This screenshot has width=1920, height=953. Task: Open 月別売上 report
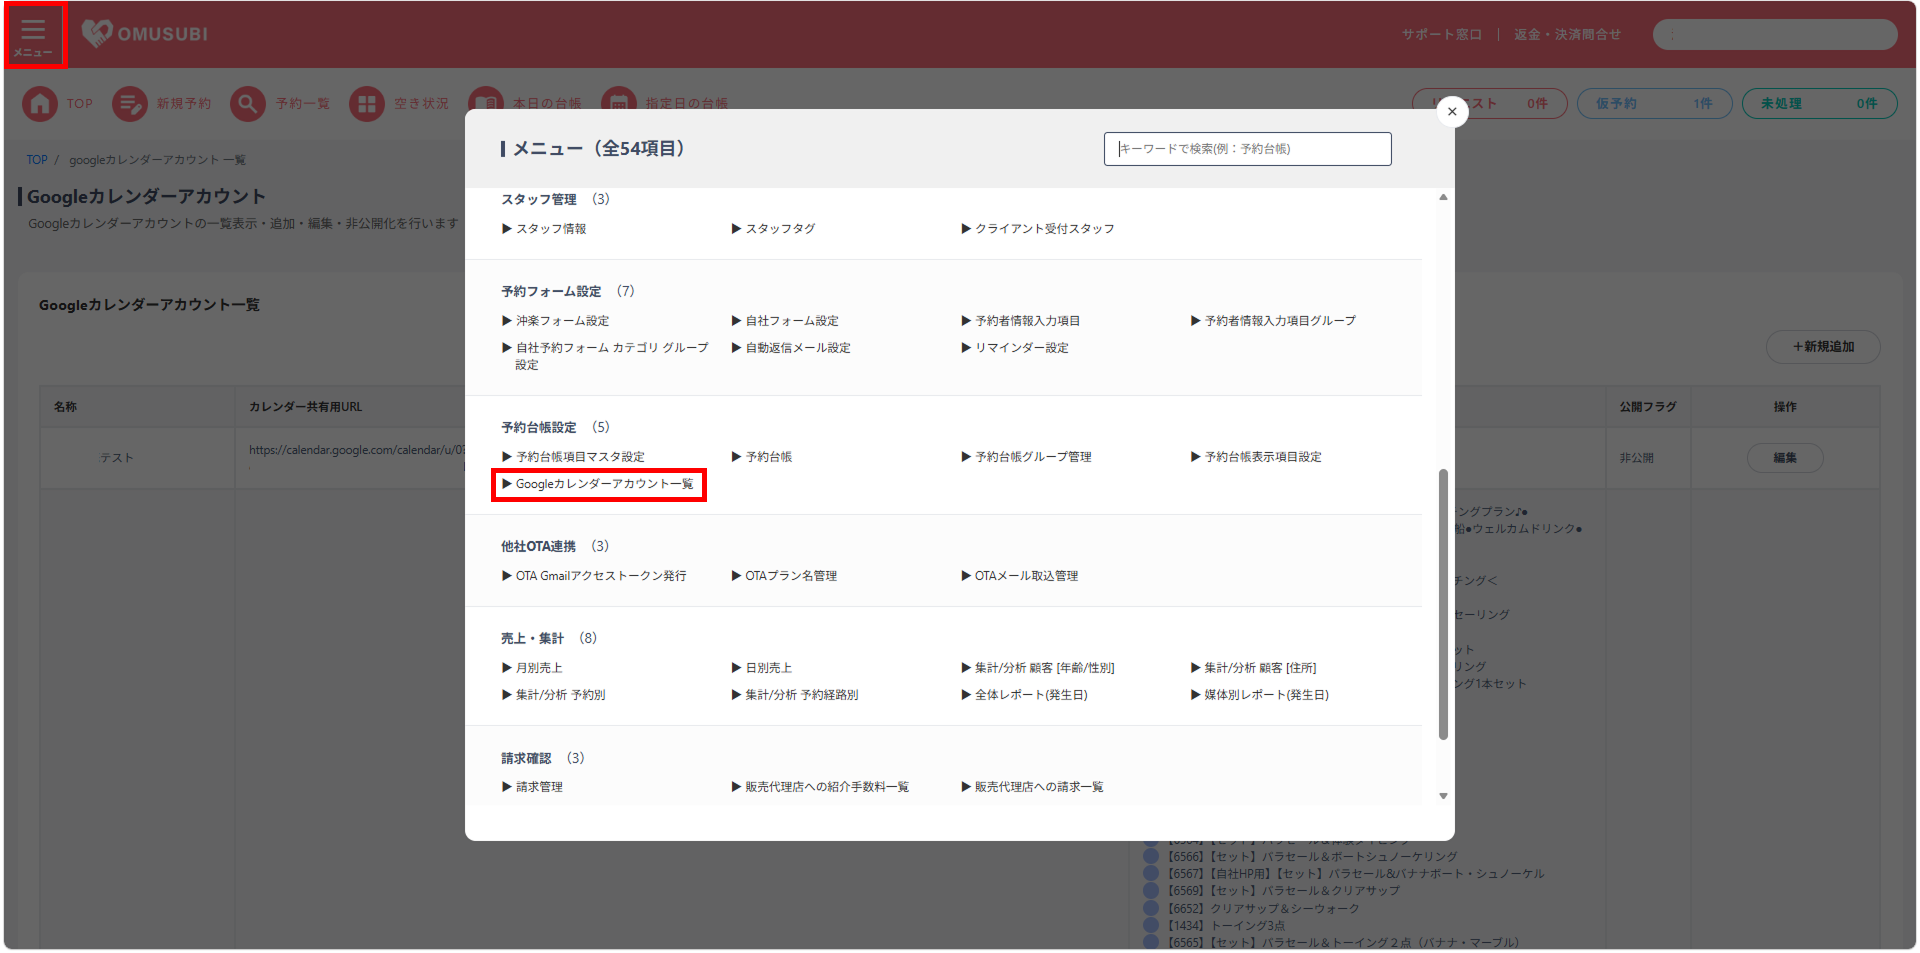pos(532,668)
